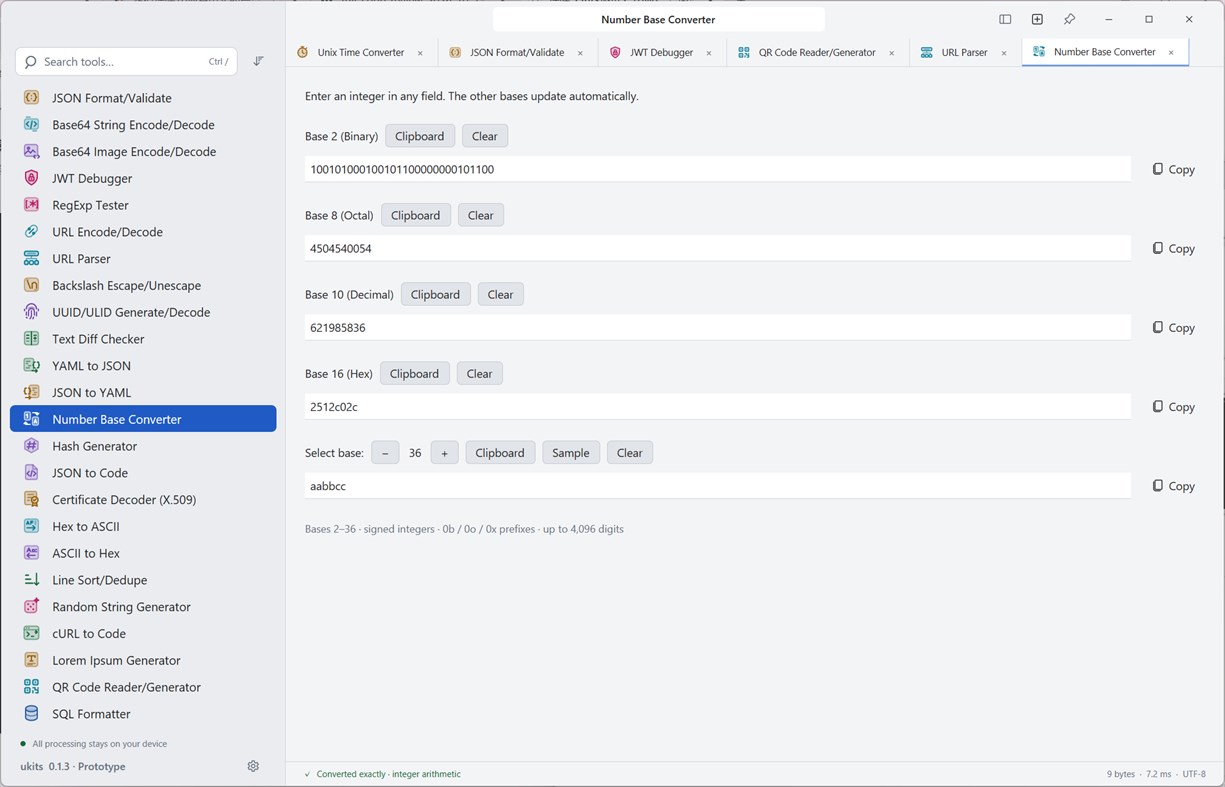Focus the Search tools input box
Image resolution: width=1225 pixels, height=787 pixels.
tap(127, 62)
